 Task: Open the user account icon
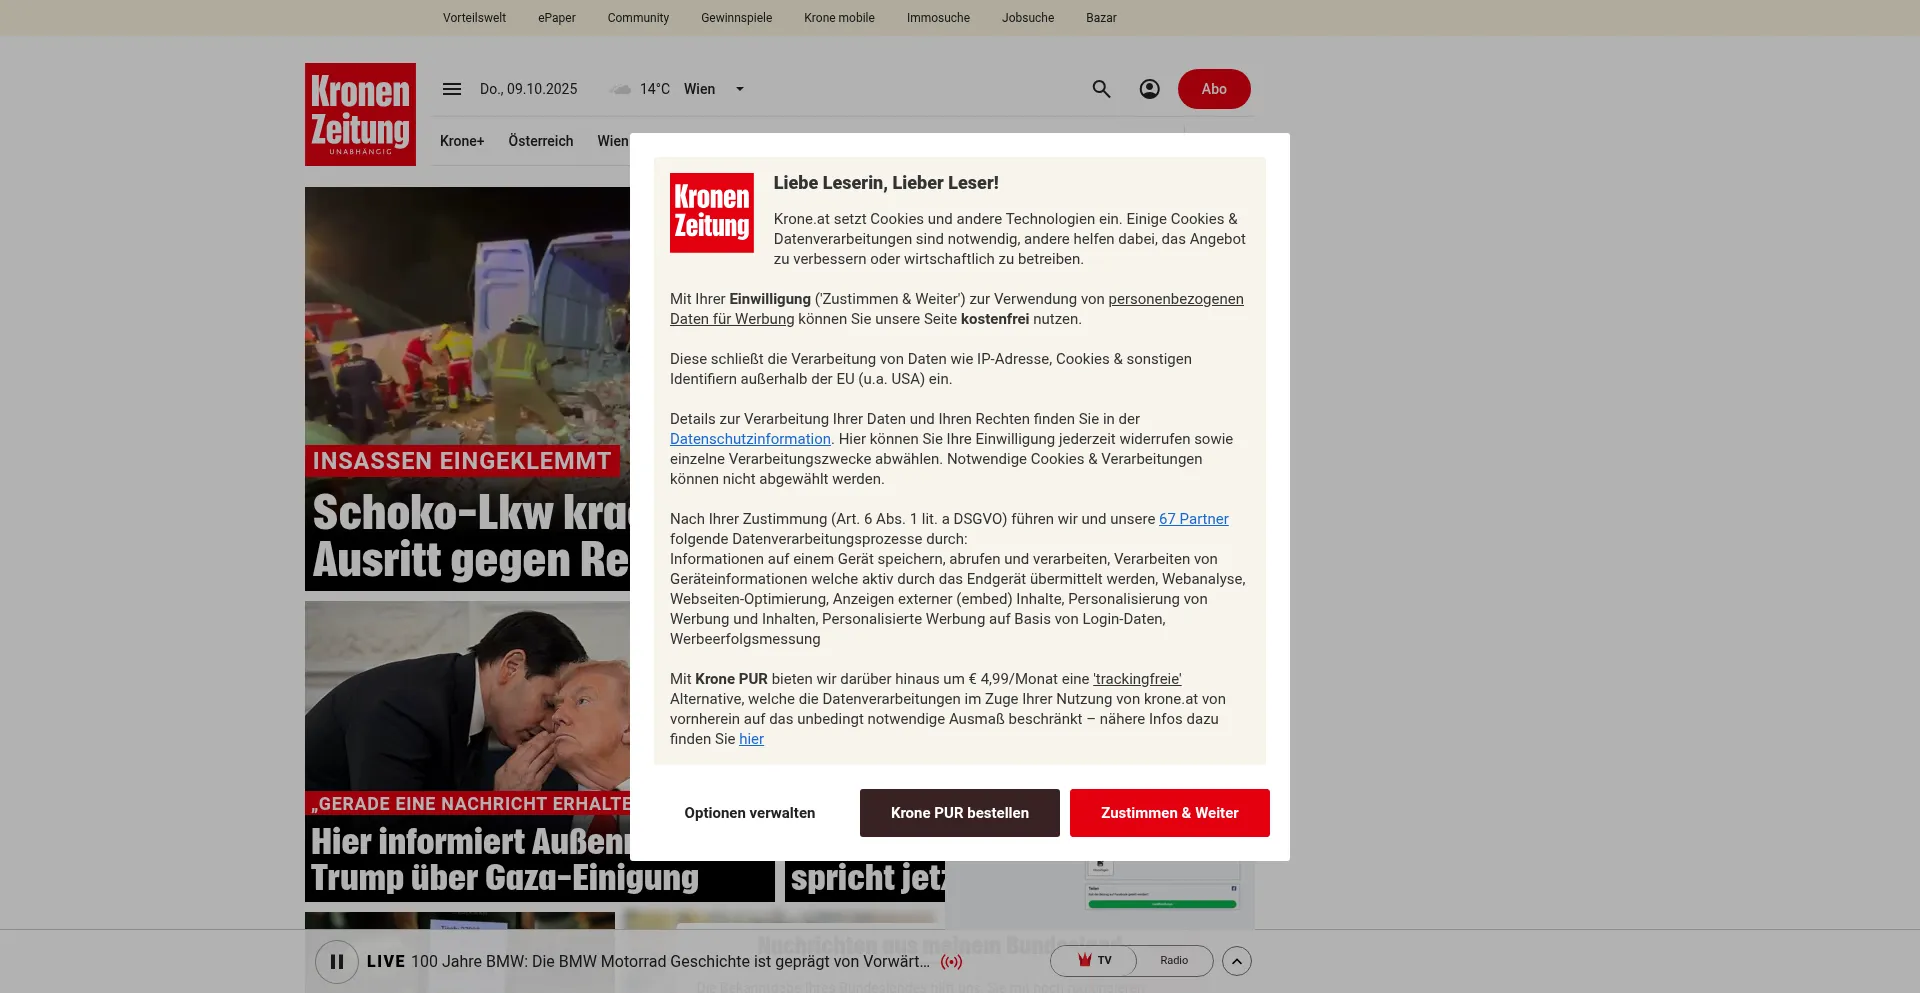[1150, 89]
